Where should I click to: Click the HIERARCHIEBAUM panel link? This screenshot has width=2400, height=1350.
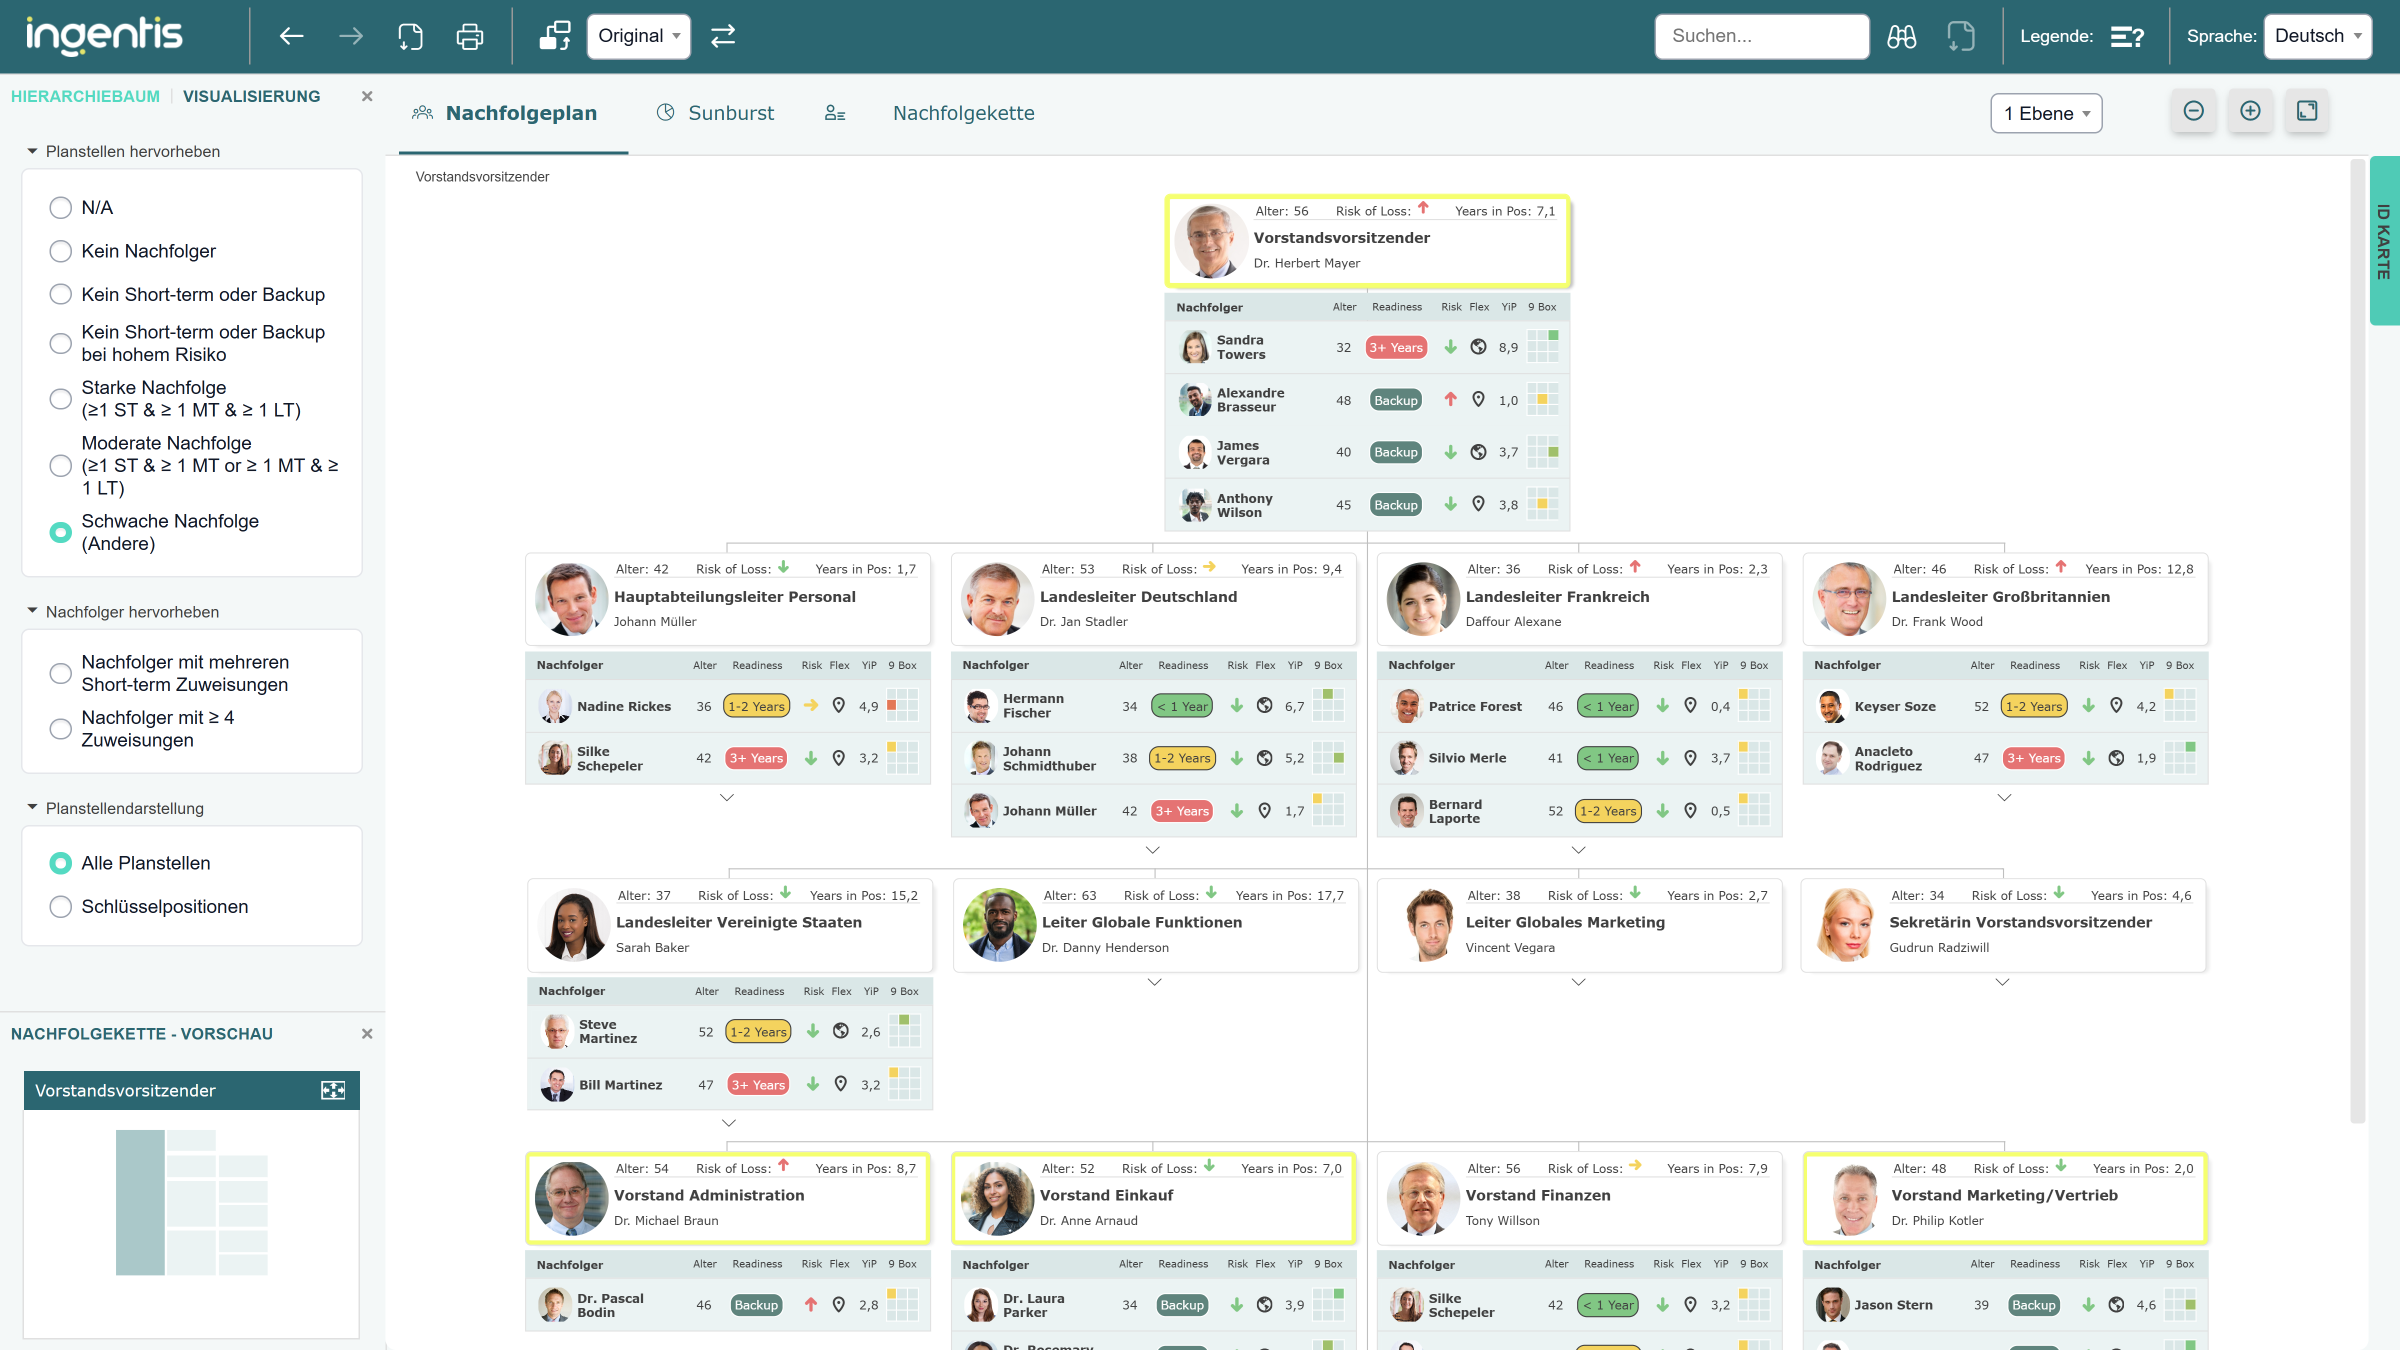(85, 96)
